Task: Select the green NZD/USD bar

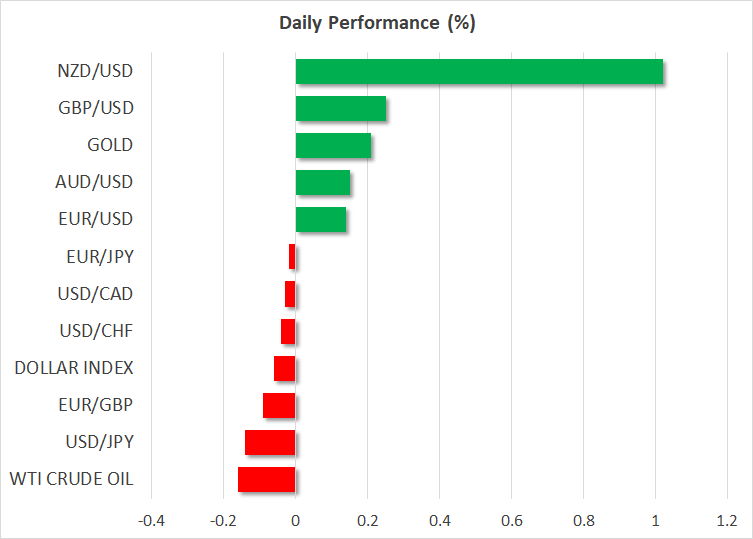Action: click(479, 72)
